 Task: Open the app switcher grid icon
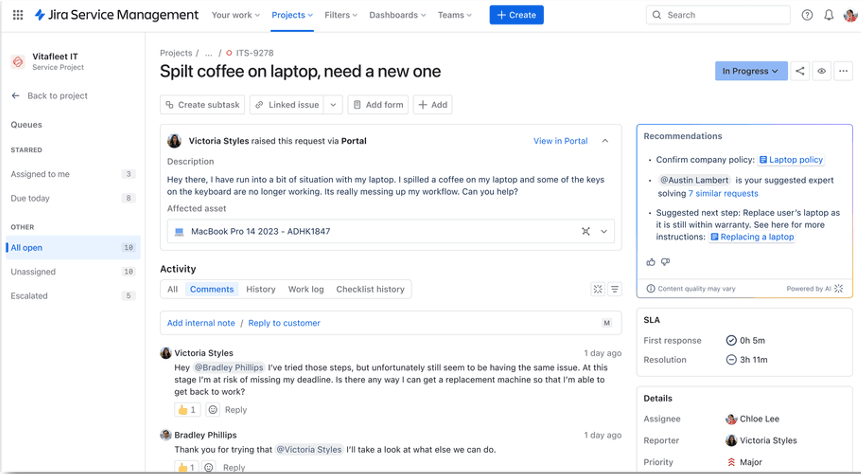pos(18,15)
